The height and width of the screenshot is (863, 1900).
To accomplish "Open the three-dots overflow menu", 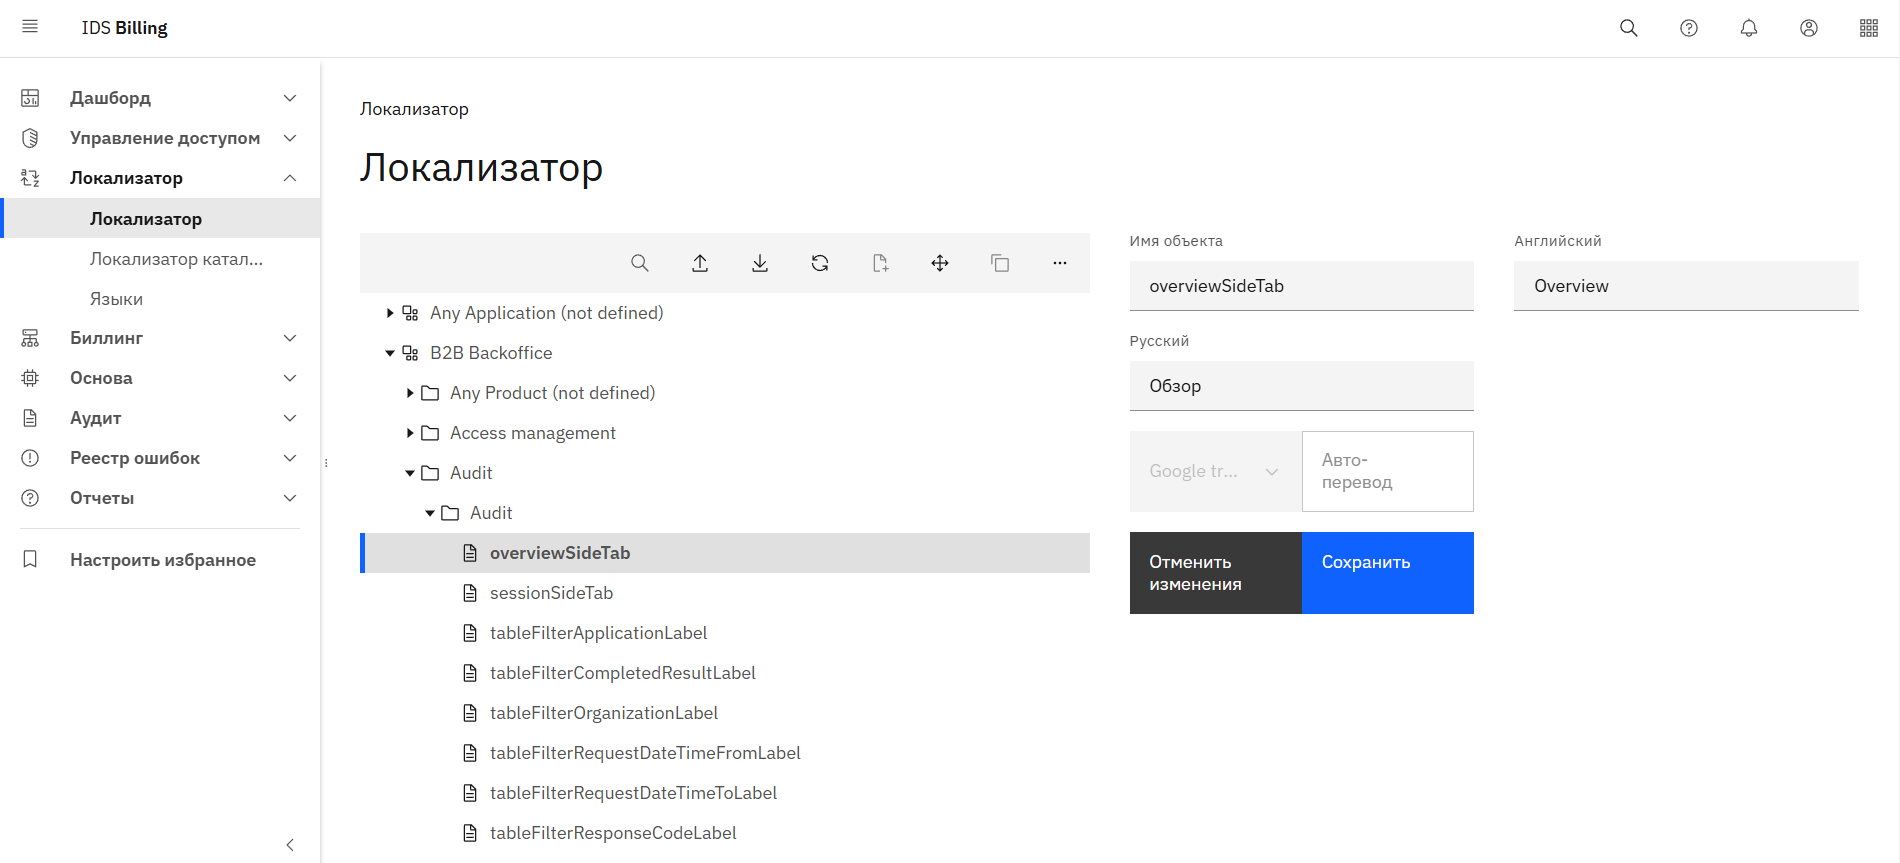I will pos(1060,263).
